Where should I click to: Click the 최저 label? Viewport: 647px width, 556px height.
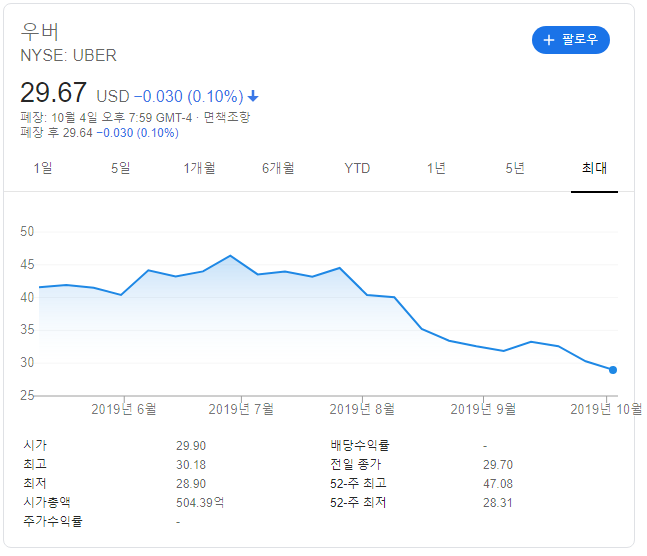pos(35,483)
